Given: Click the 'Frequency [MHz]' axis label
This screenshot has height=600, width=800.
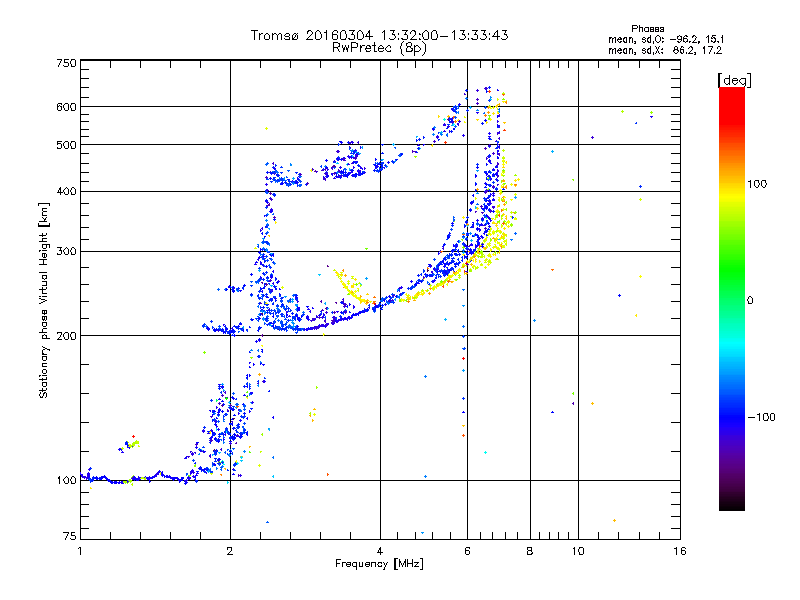Looking at the screenshot, I should tap(379, 564).
